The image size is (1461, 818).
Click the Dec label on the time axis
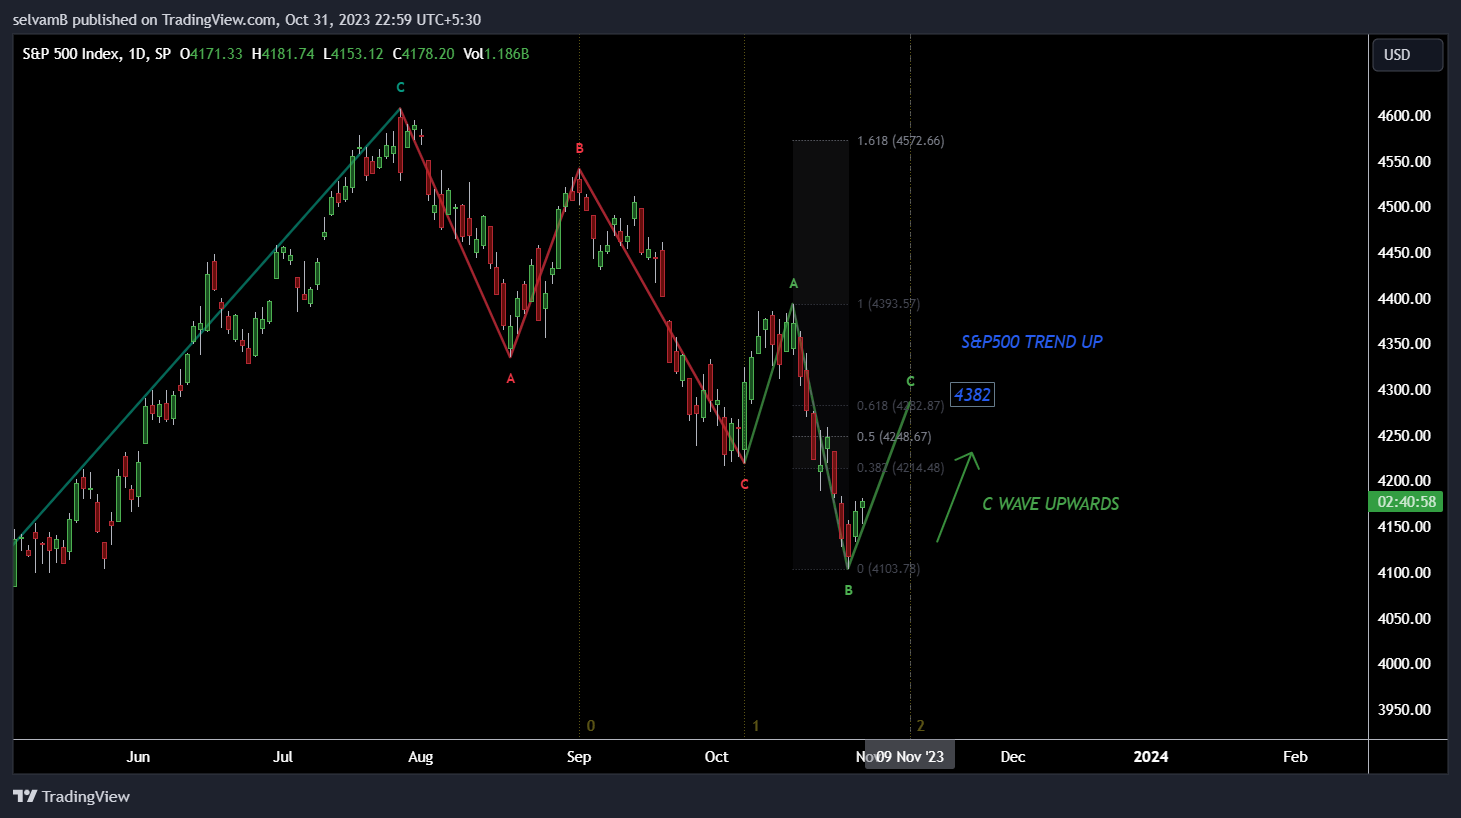click(1013, 757)
